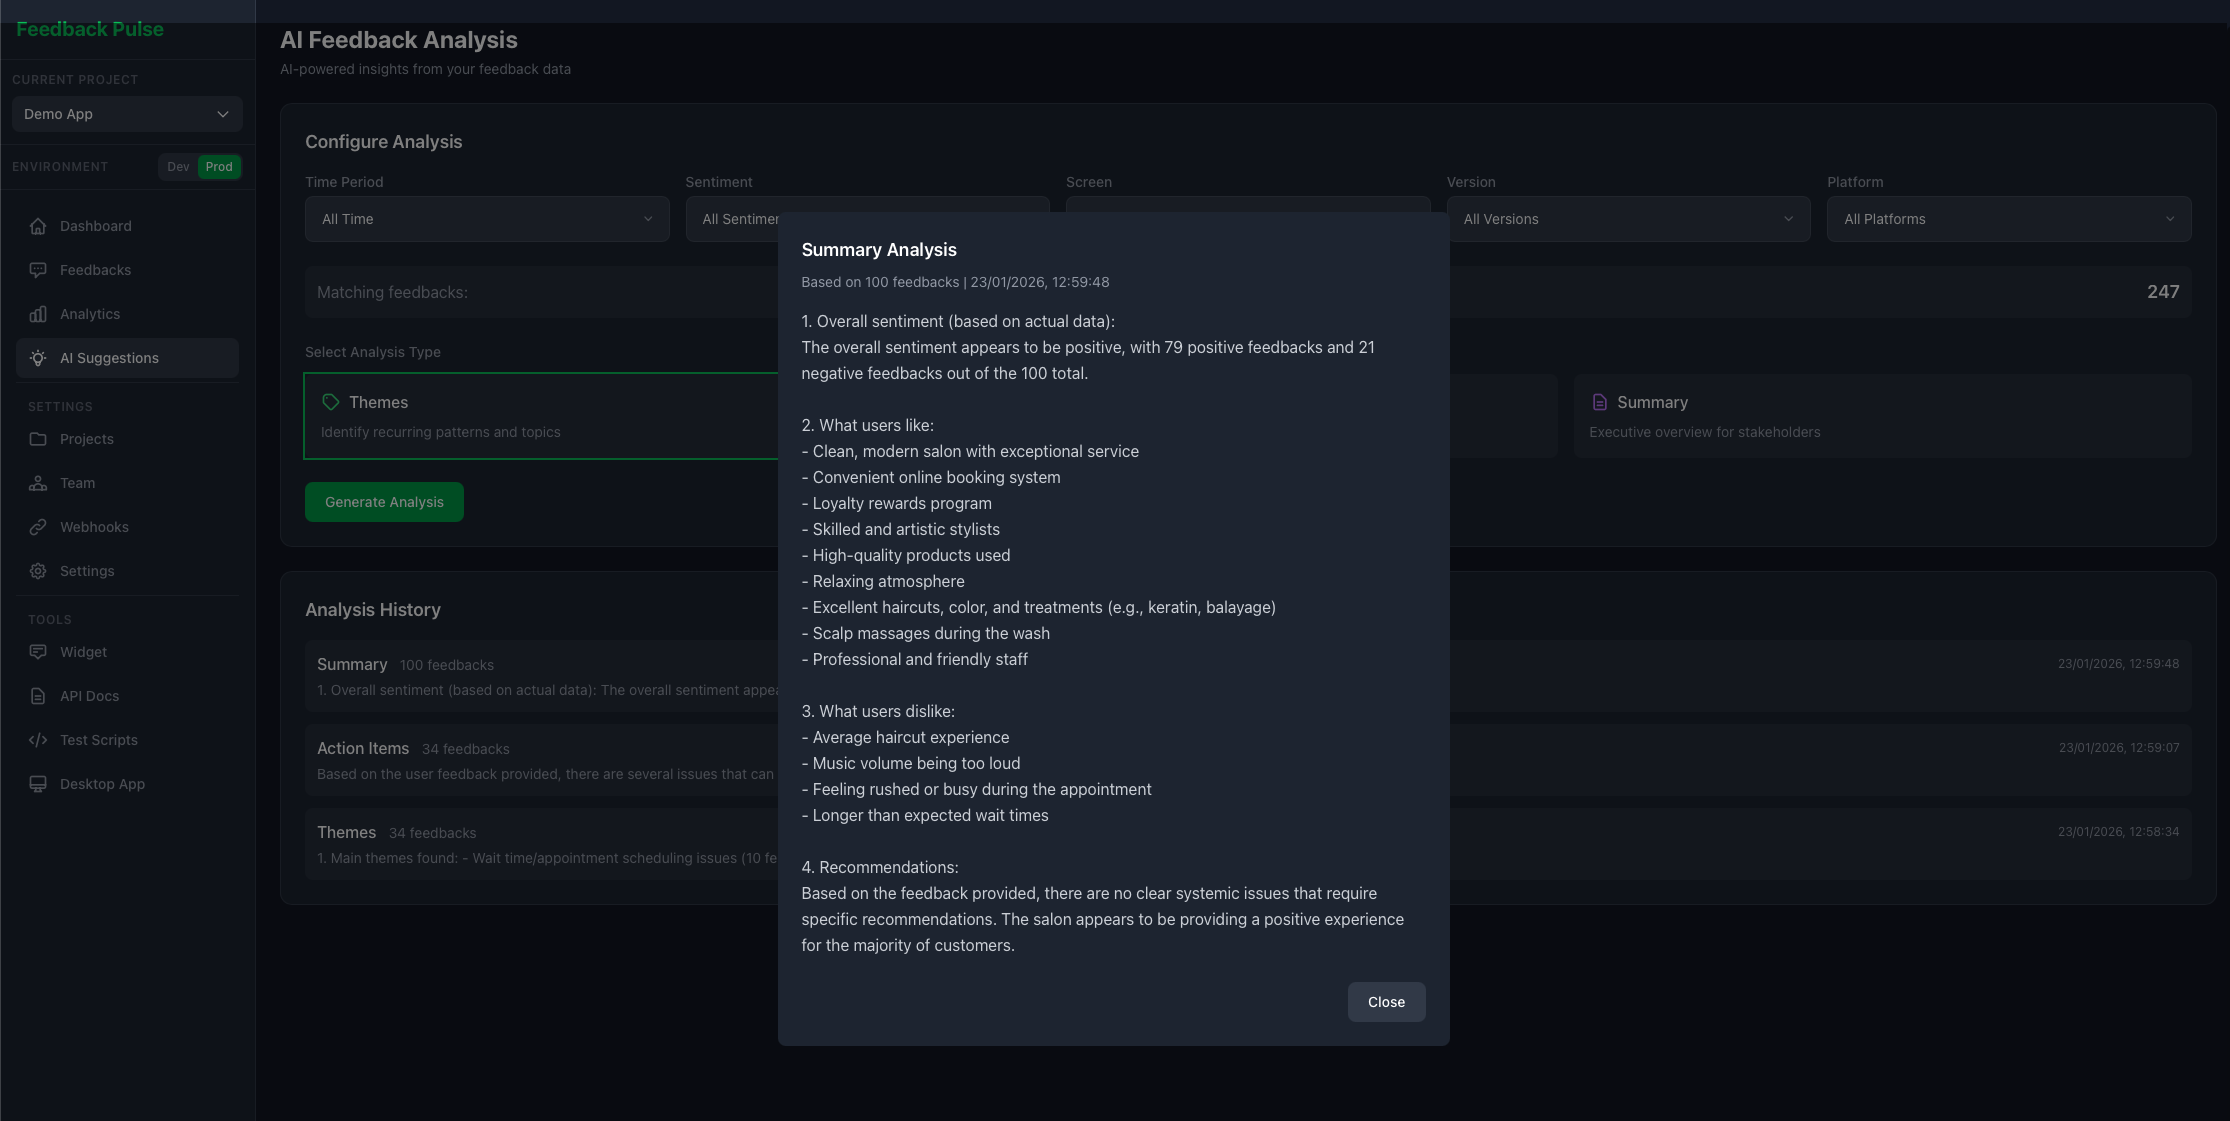This screenshot has height=1121, width=2230.
Task: Expand the Demo App project selector
Action: pos(127,114)
